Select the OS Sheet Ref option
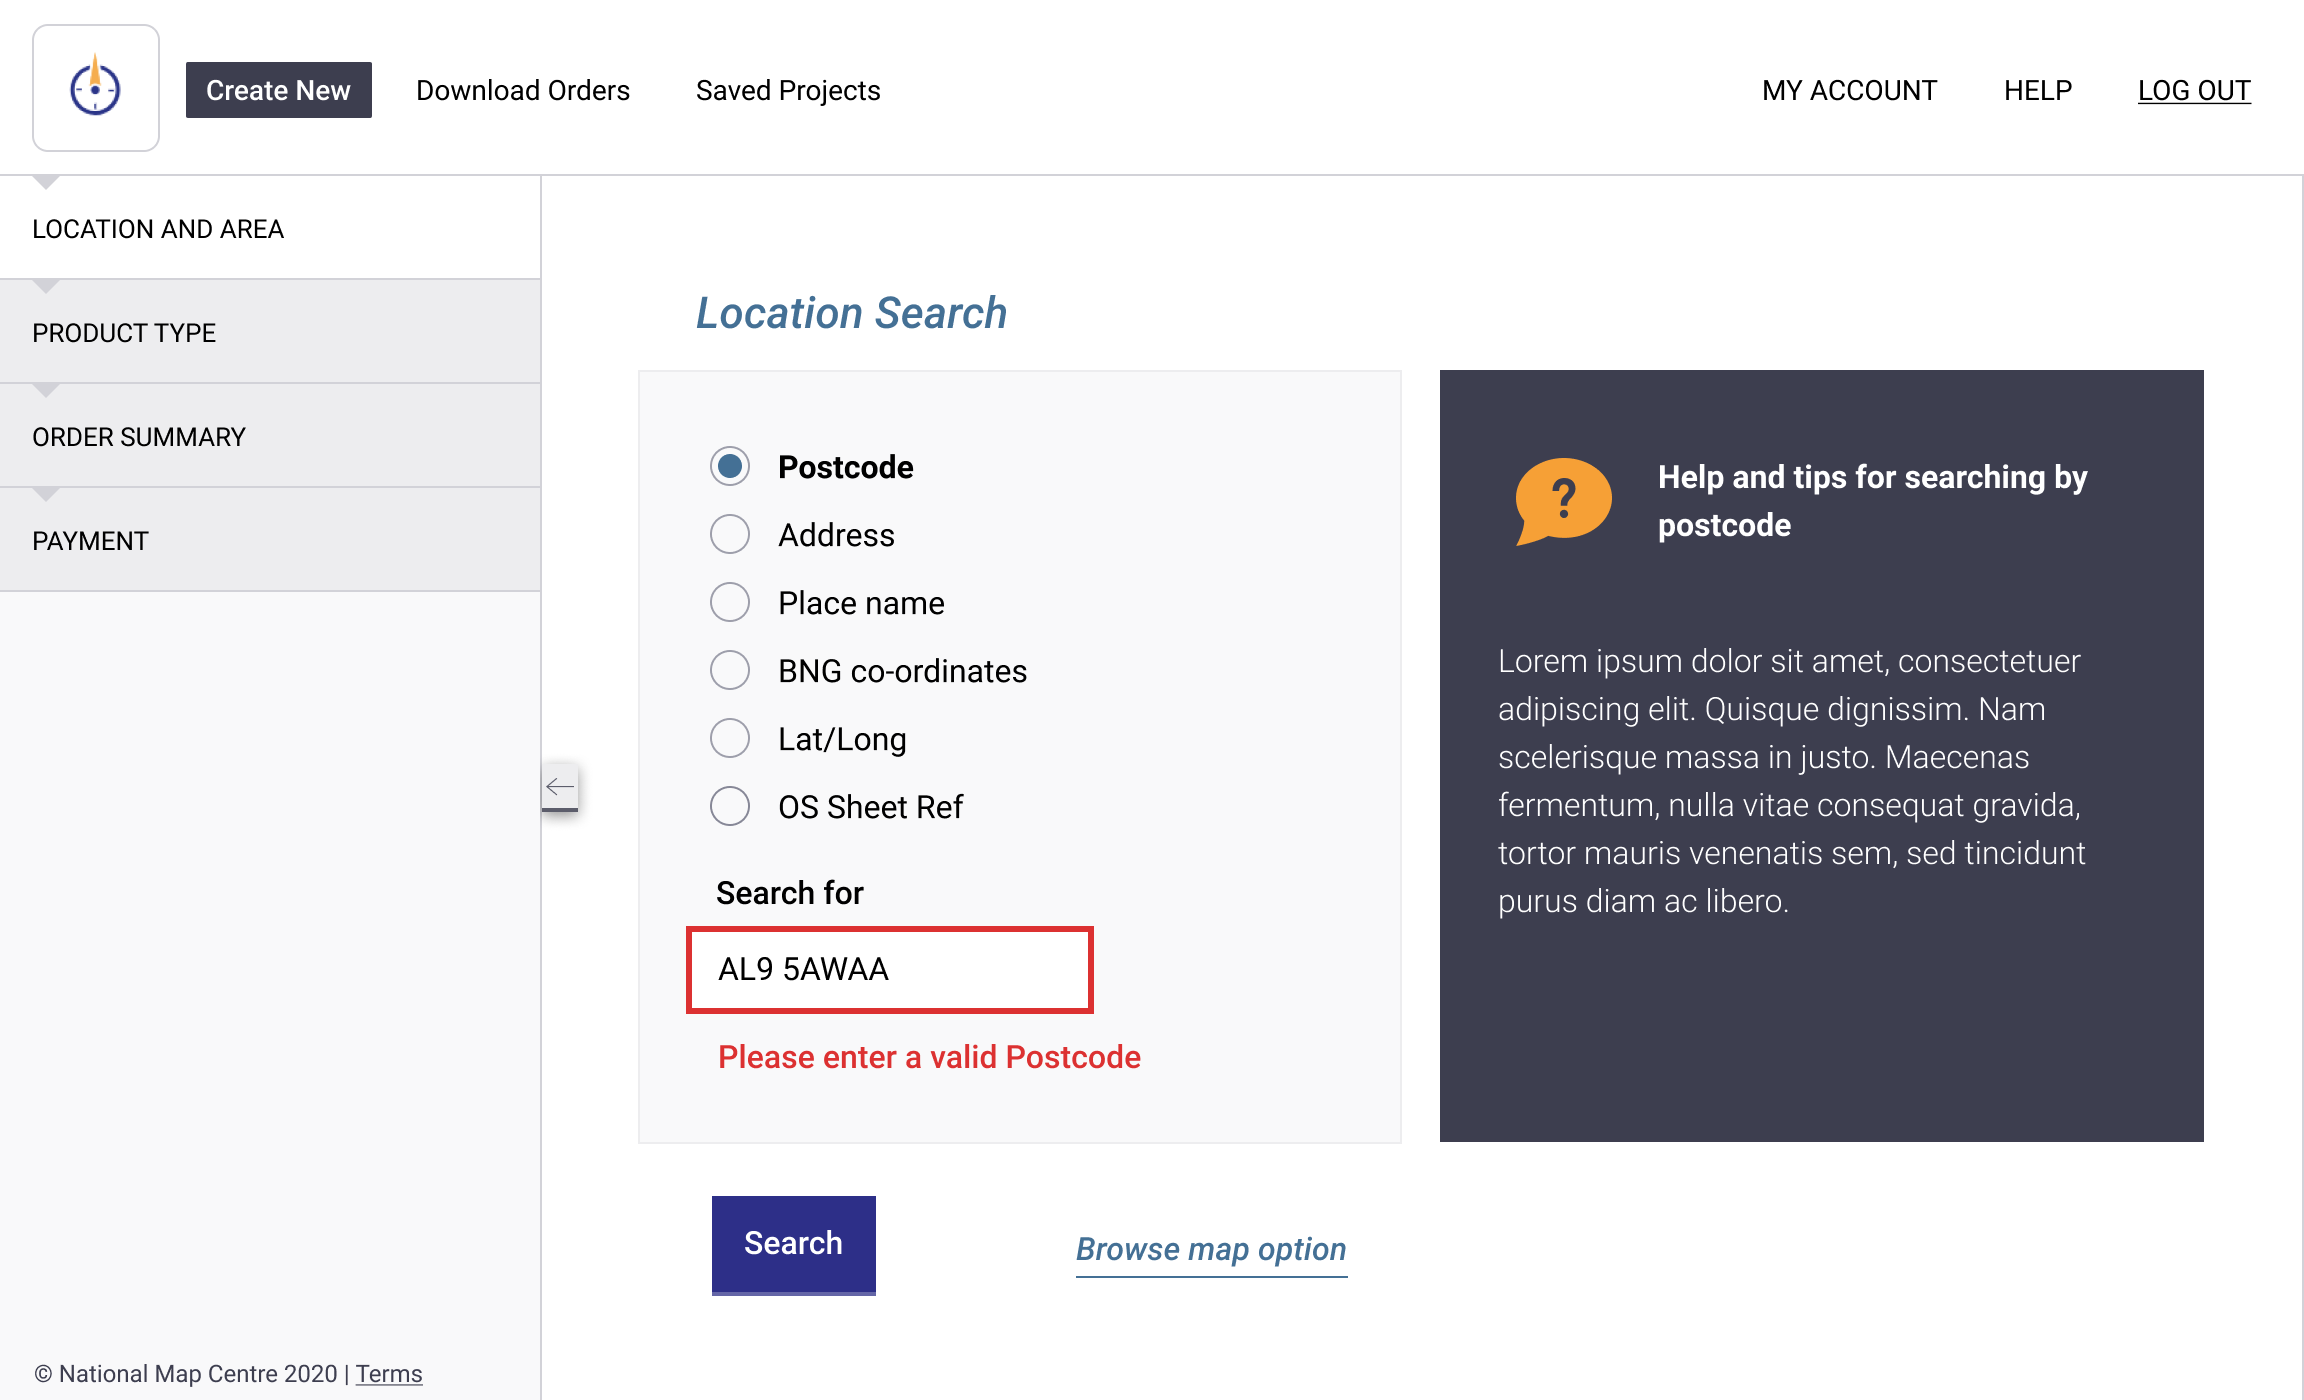This screenshot has width=2304, height=1400. [730, 807]
